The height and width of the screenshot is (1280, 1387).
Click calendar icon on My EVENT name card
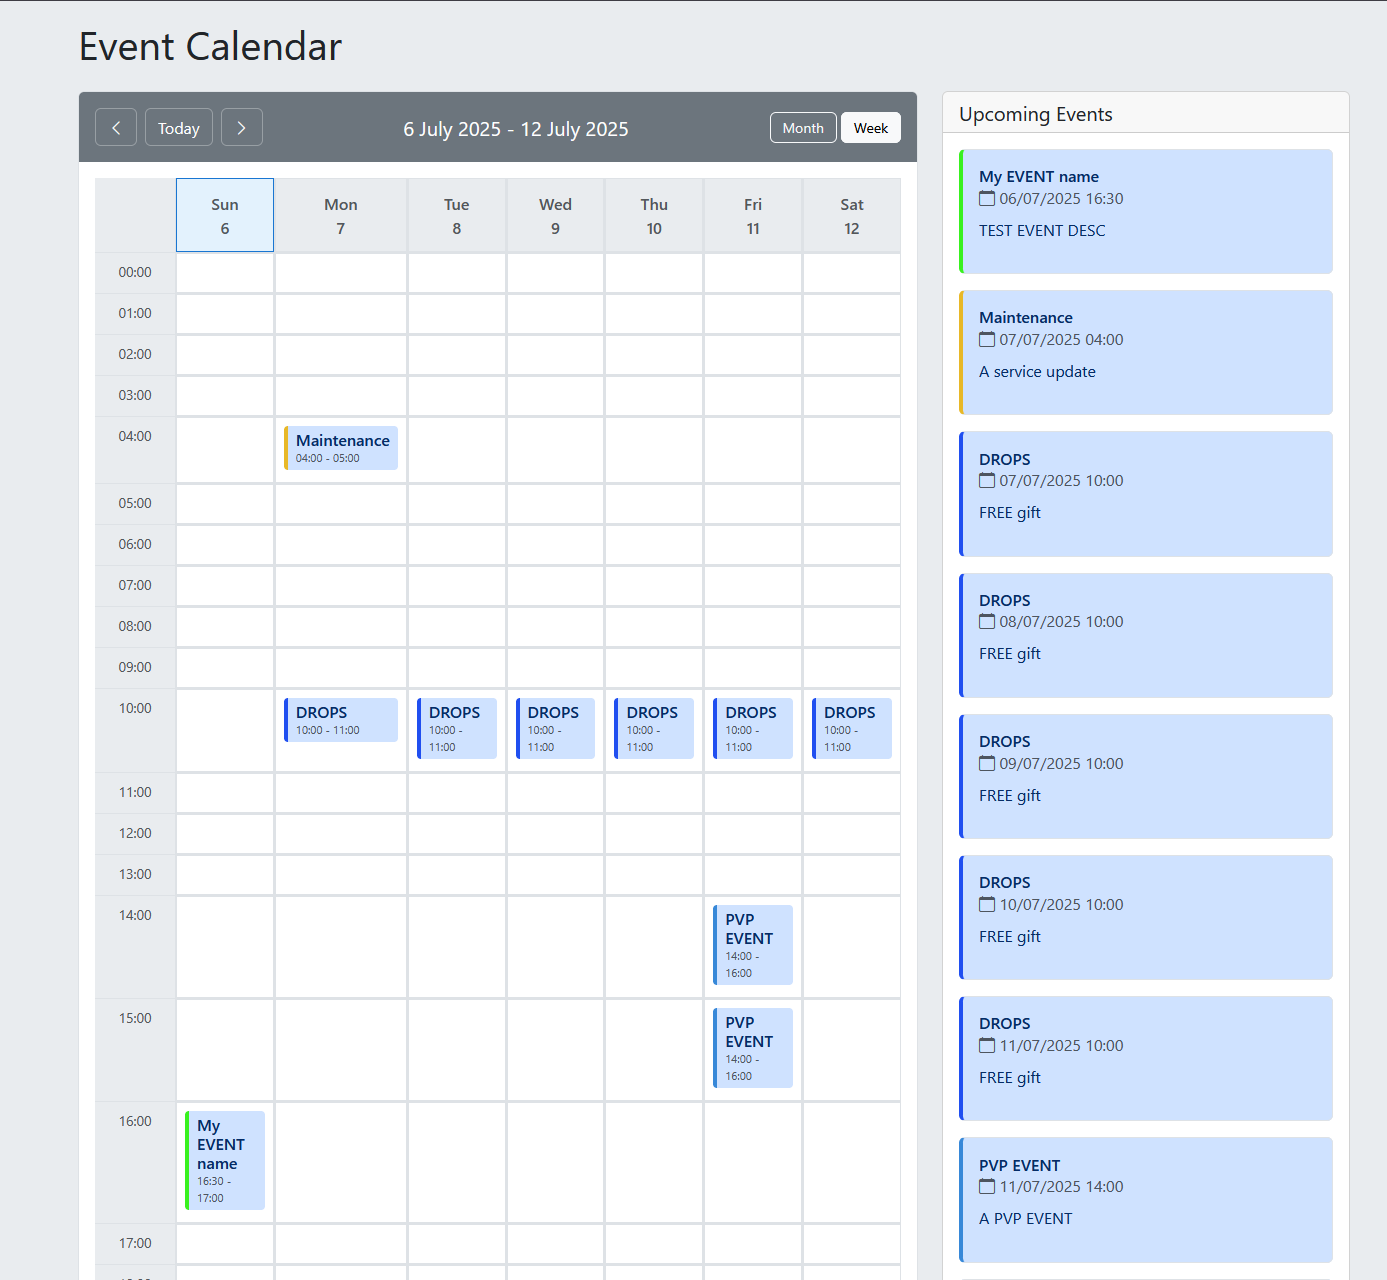coord(987,199)
